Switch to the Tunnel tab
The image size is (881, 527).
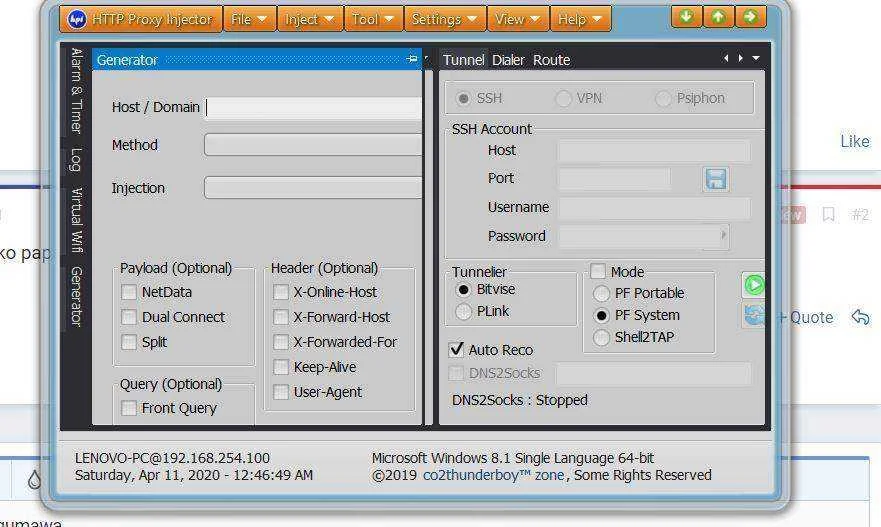(464, 60)
